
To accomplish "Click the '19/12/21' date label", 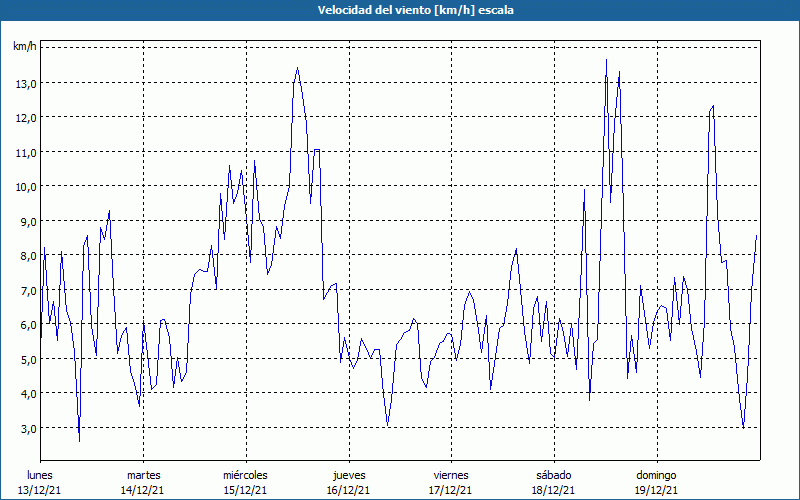I will click(x=657, y=490).
